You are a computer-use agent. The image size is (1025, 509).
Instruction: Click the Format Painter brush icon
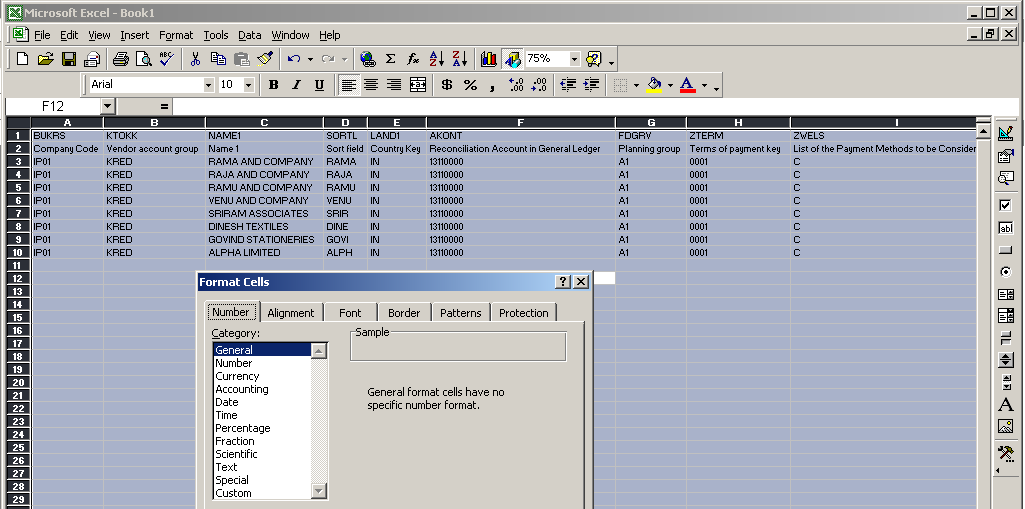[x=265, y=59]
